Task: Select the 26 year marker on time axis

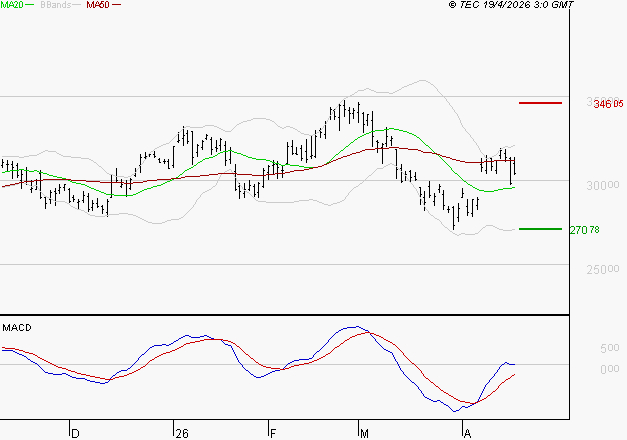Action: click(x=181, y=433)
